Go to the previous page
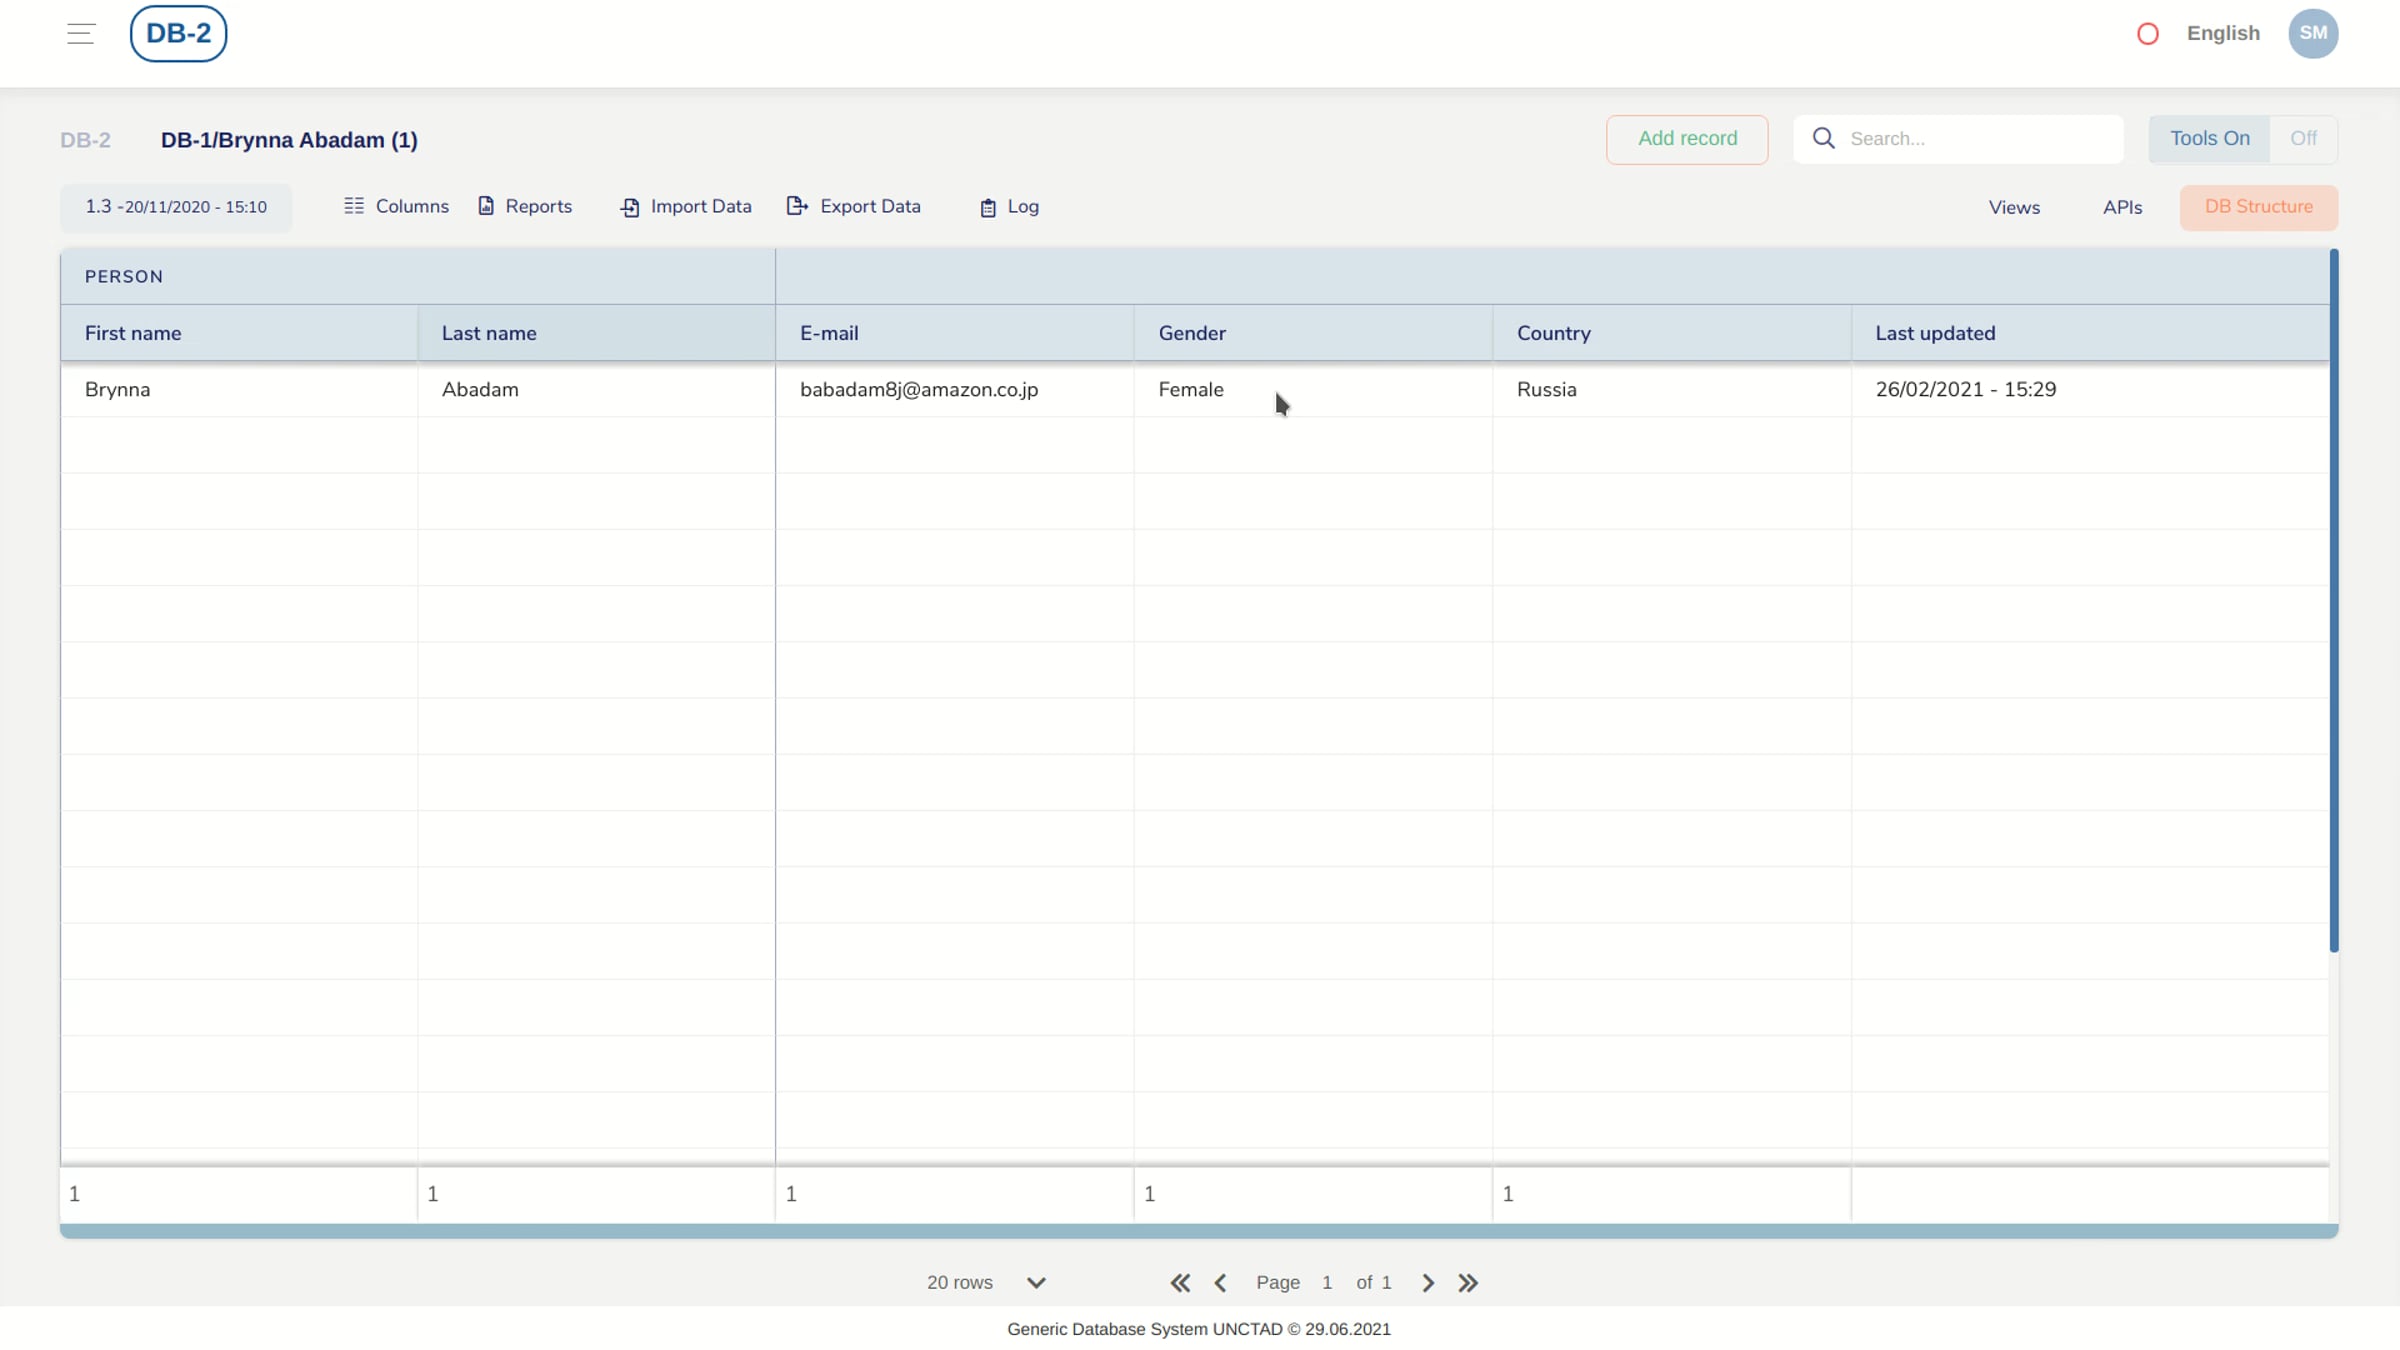 [x=1220, y=1283]
